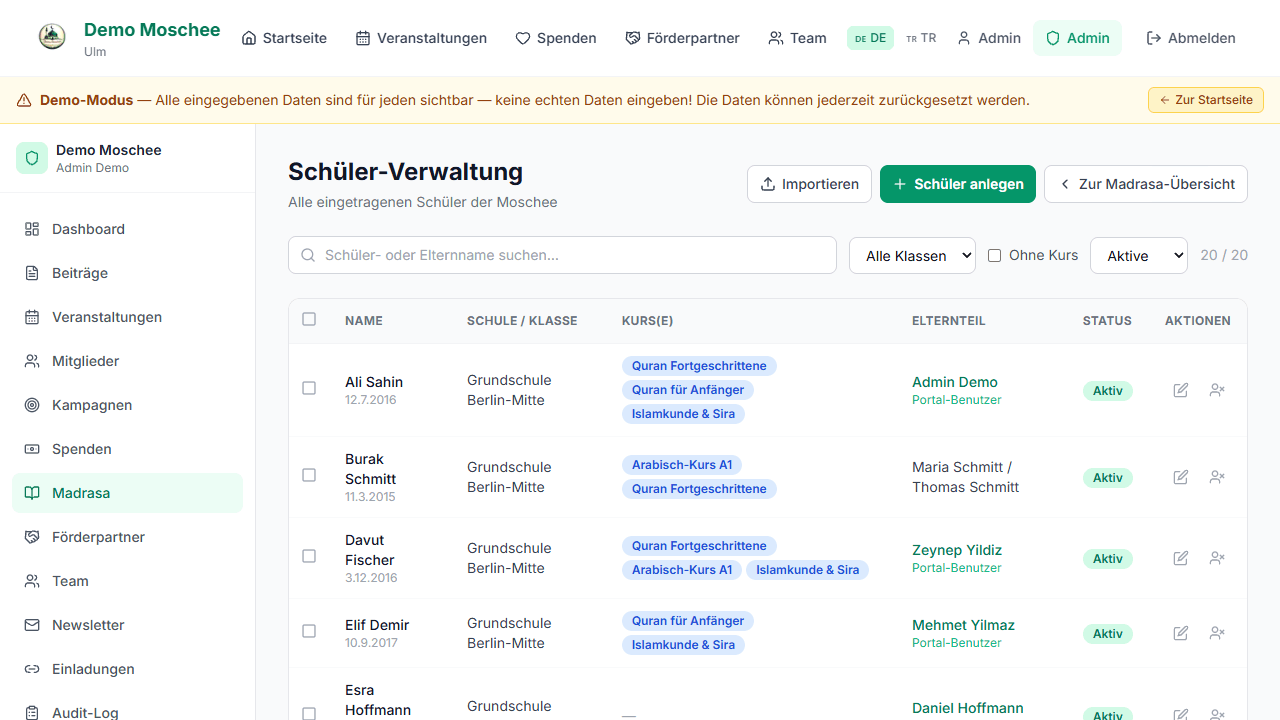The height and width of the screenshot is (720, 1280).
Task: Deactivate Davut Fischer user-x icon
Action: coord(1217,558)
